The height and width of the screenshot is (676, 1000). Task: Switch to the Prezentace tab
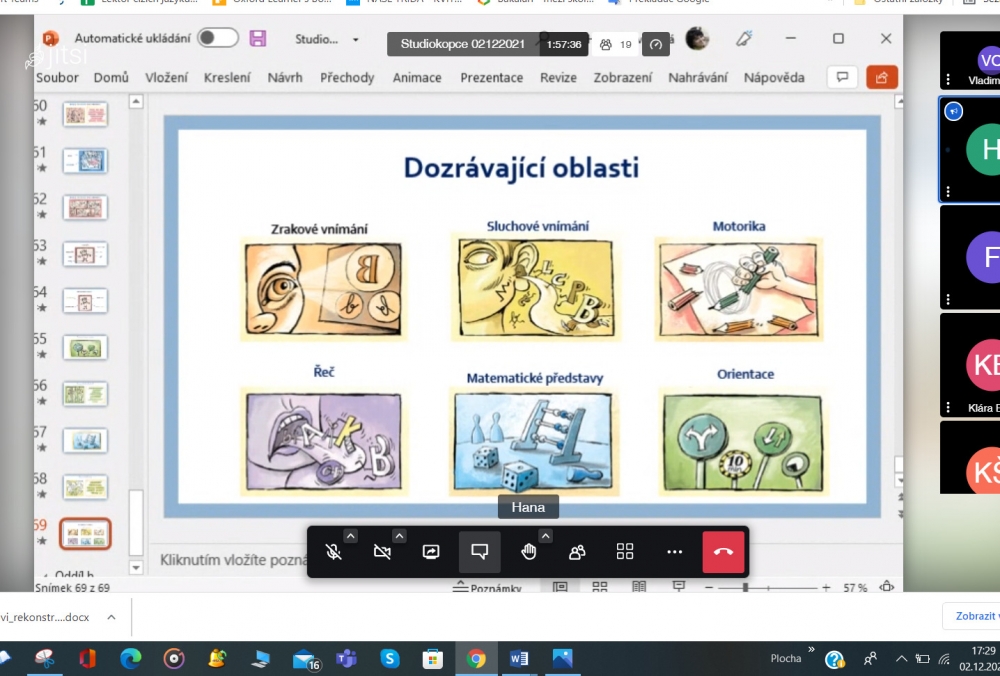(x=492, y=78)
